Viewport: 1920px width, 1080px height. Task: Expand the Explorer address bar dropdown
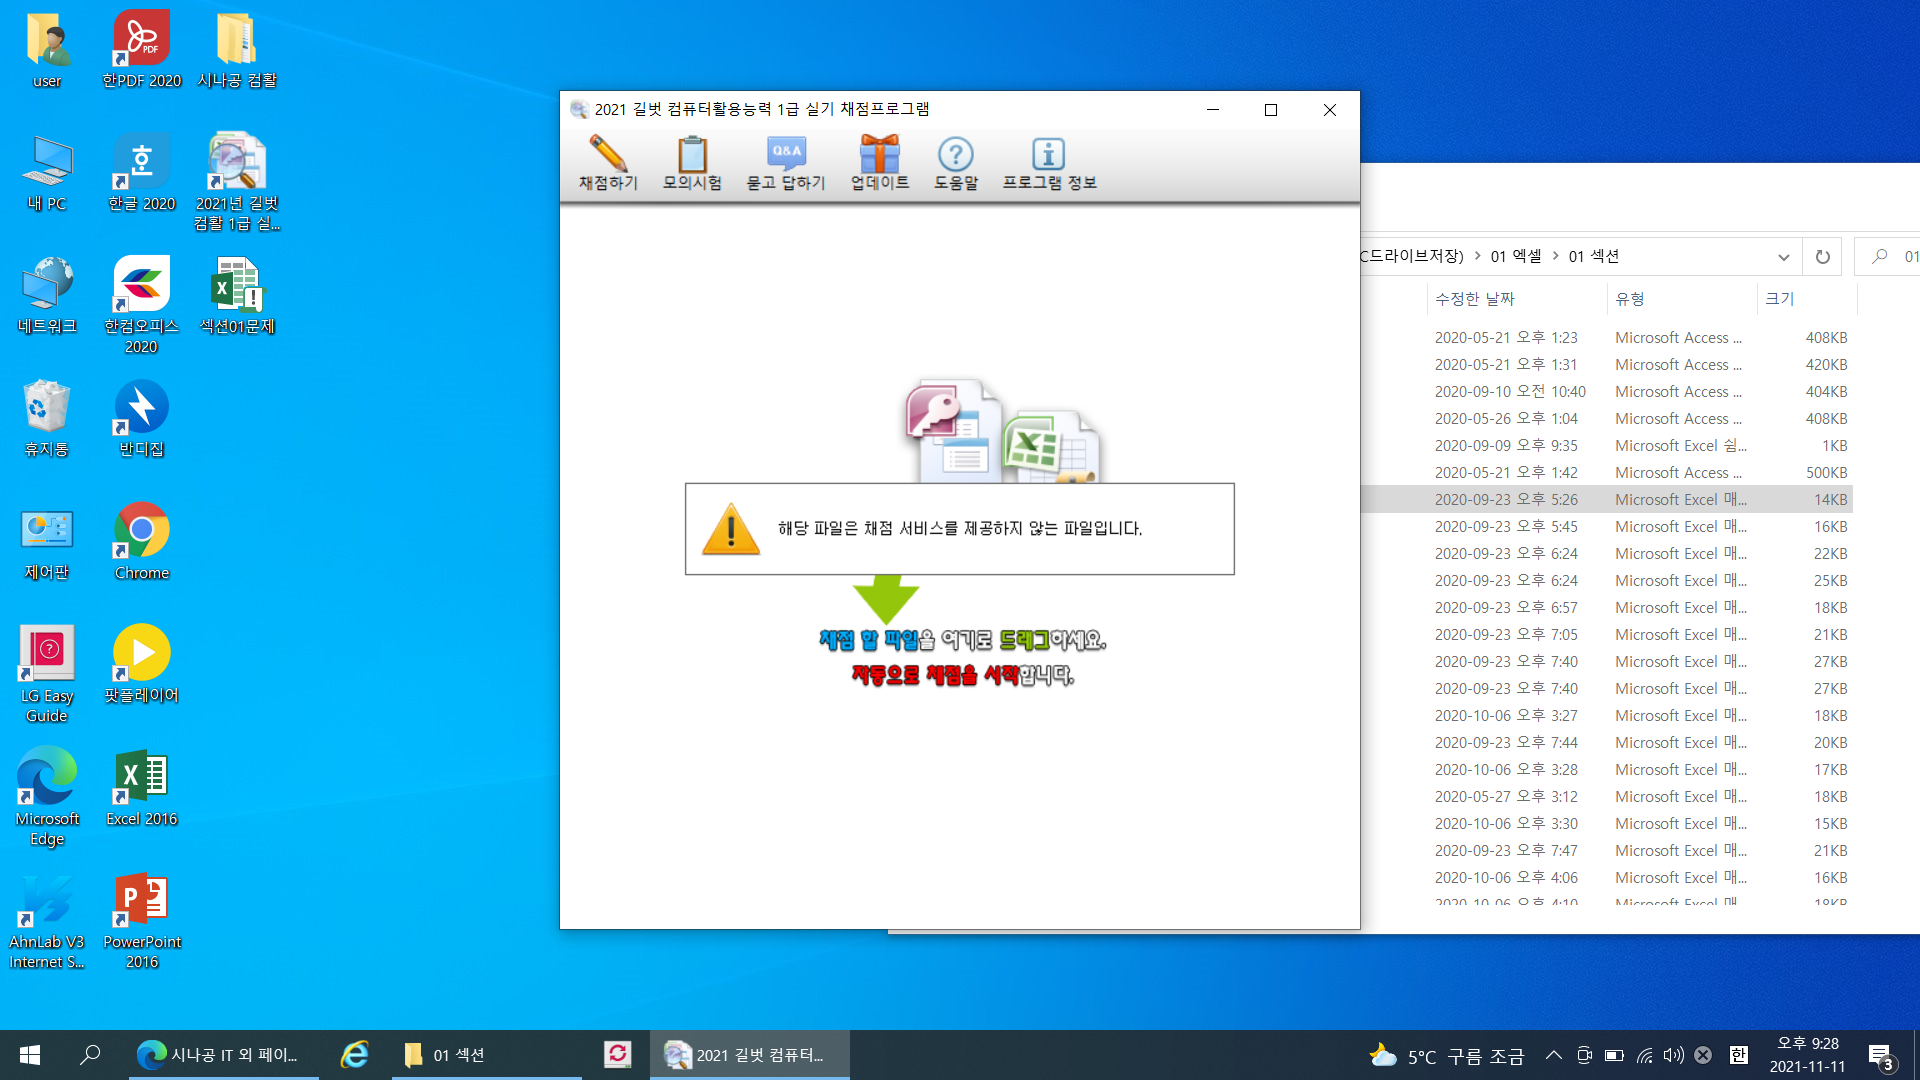tap(1783, 257)
